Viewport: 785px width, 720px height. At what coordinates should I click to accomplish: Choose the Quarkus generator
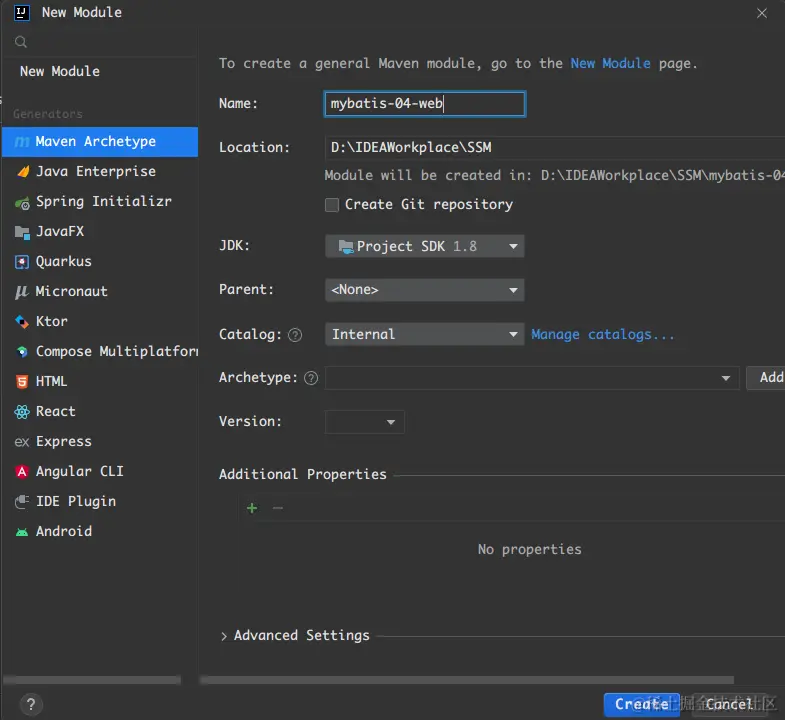[x=100, y=261]
